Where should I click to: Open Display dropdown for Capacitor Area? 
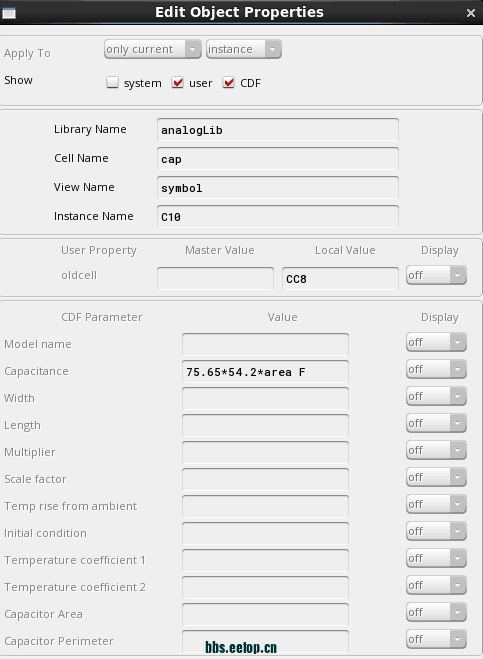[x=436, y=612]
